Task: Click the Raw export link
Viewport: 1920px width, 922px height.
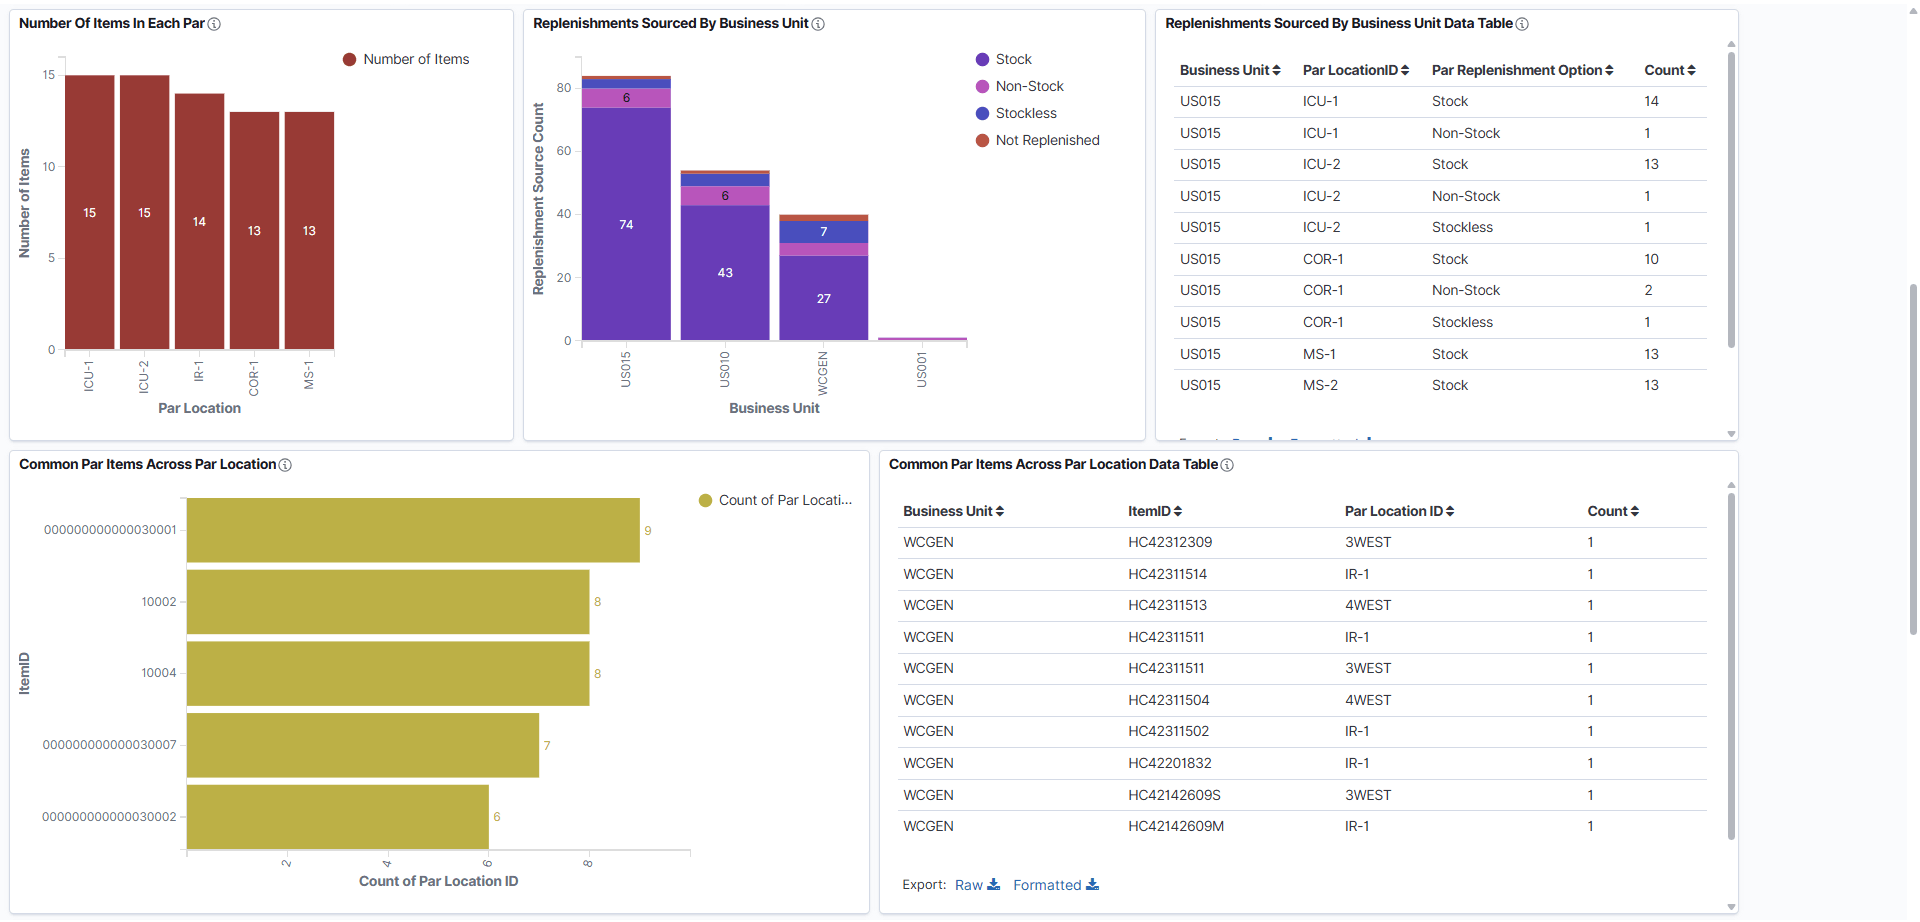Action: point(968,884)
